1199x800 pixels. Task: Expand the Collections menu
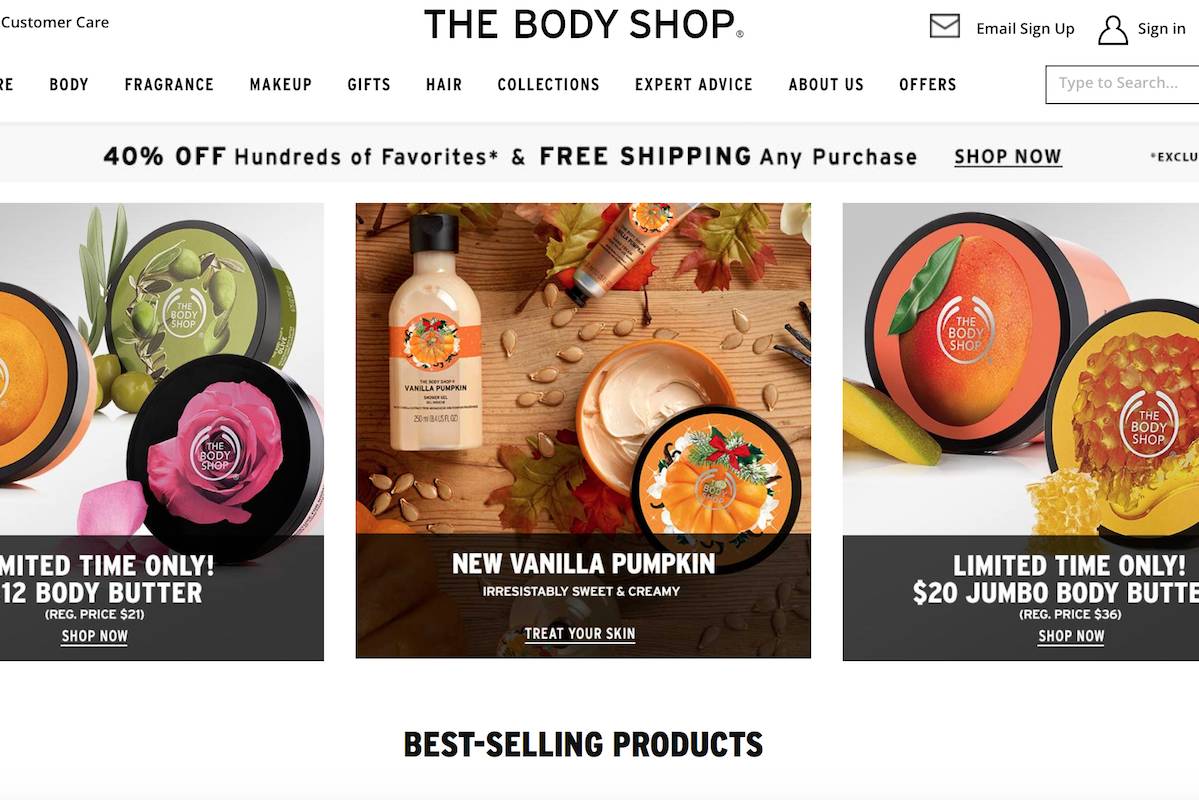548,84
